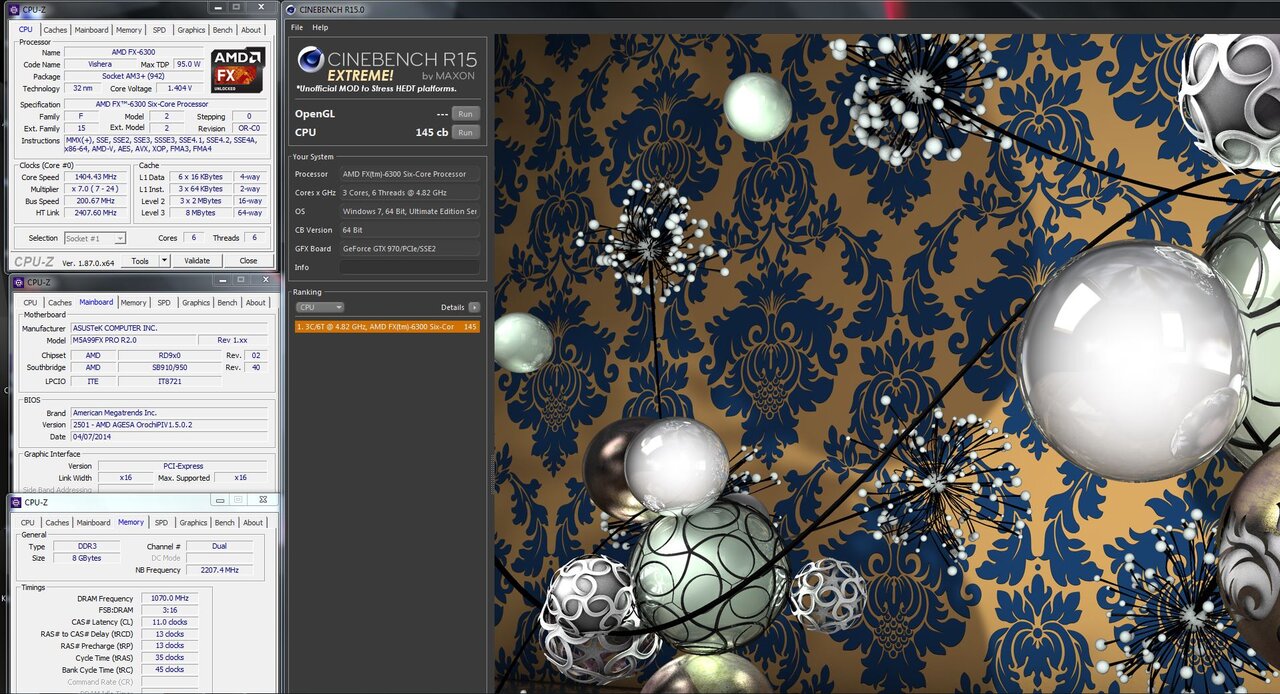Open the CPU ranking type dropdown
This screenshot has height=694, width=1280.
(319, 307)
